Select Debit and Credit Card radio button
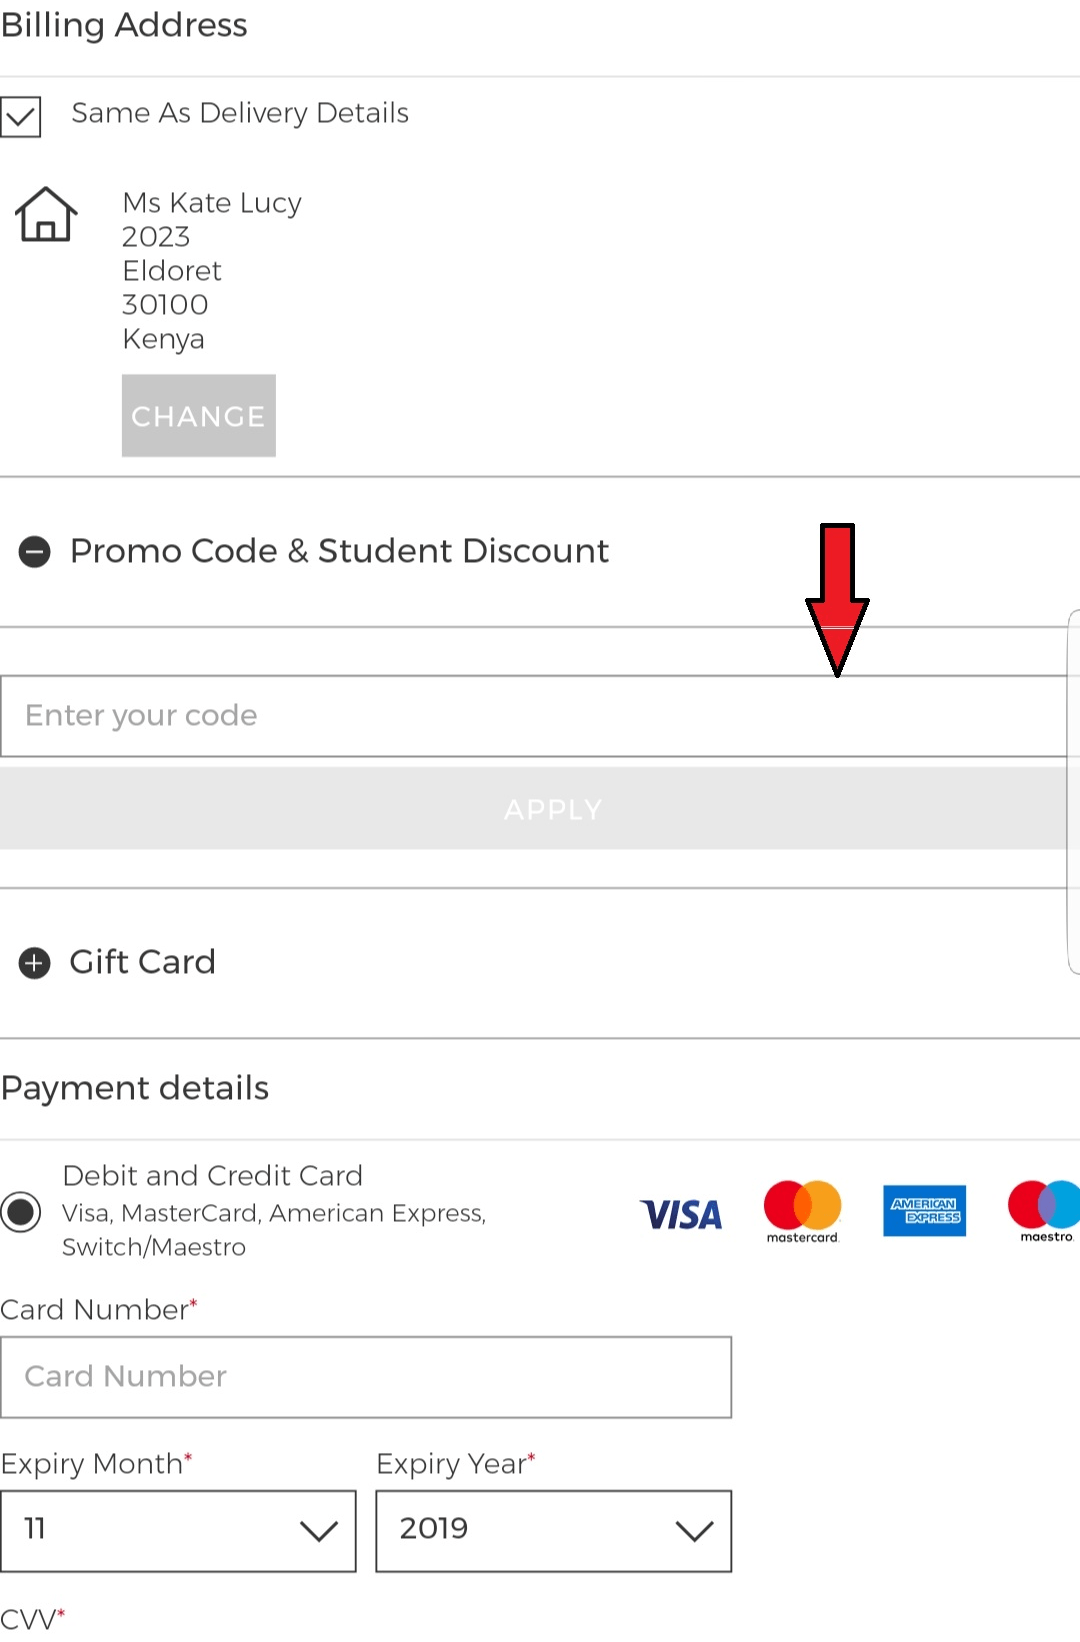1080x1642 pixels. coord(20,1211)
